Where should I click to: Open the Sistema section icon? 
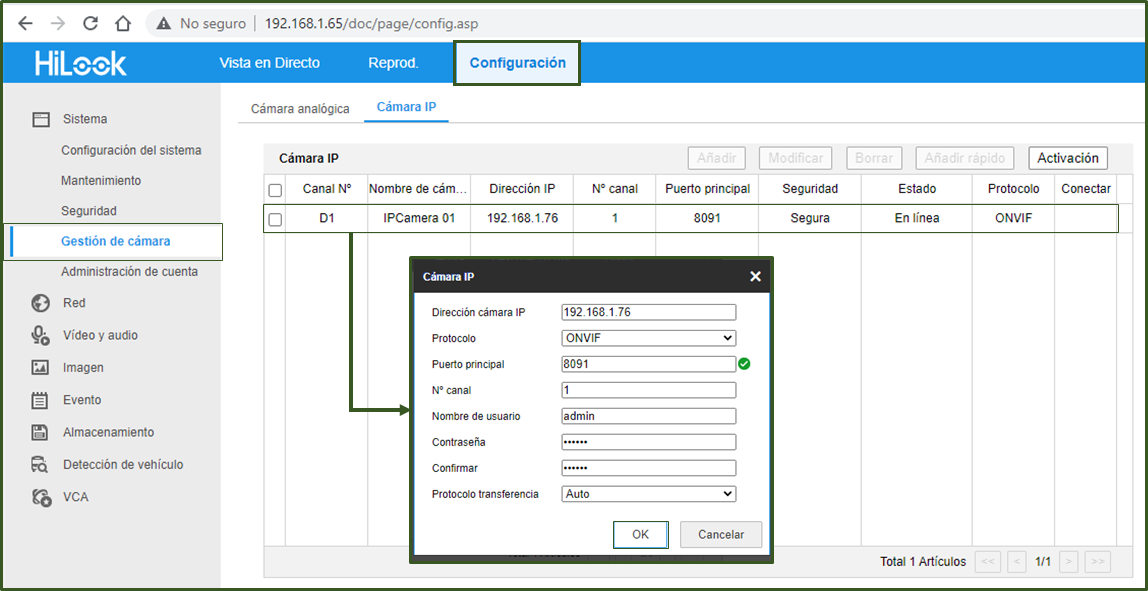tap(40, 119)
